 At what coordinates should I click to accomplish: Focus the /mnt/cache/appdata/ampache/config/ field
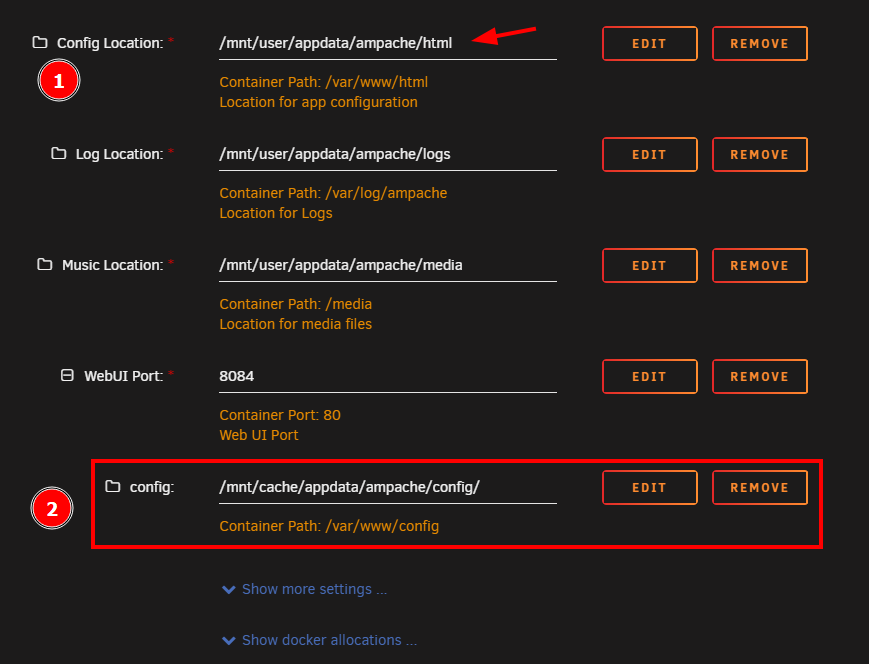point(388,487)
